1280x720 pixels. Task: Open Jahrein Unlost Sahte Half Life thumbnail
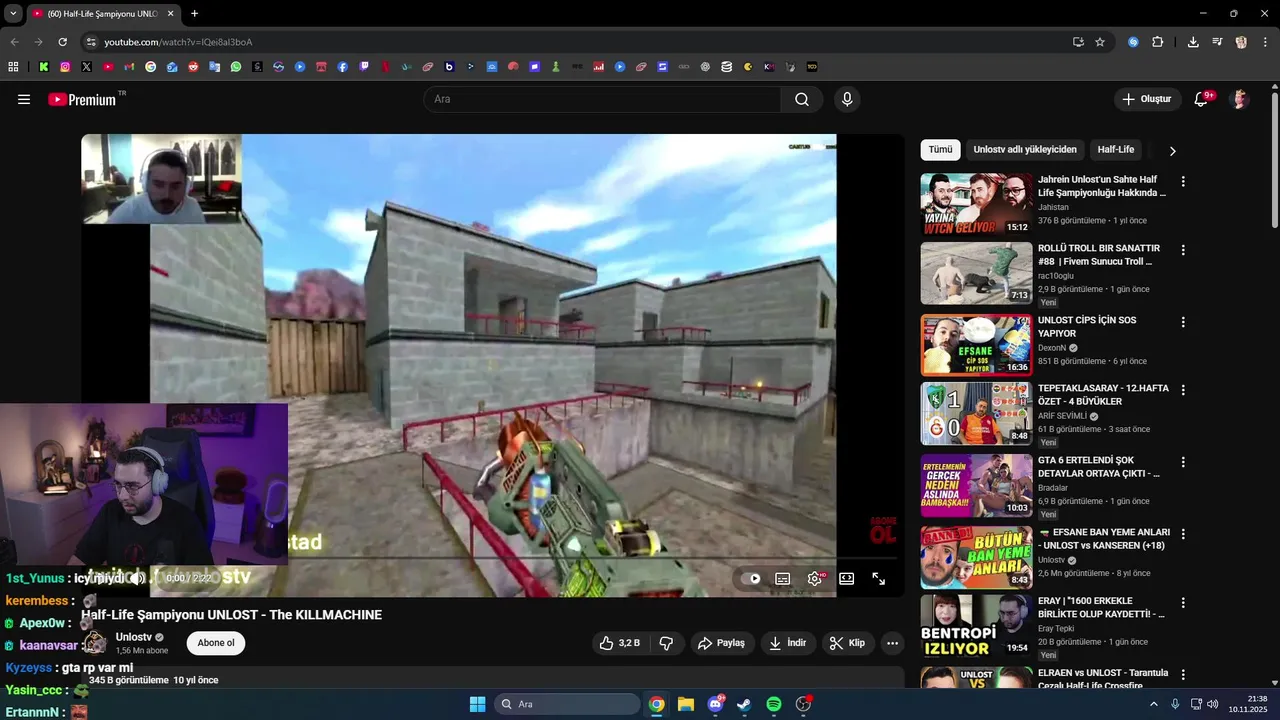[976, 204]
